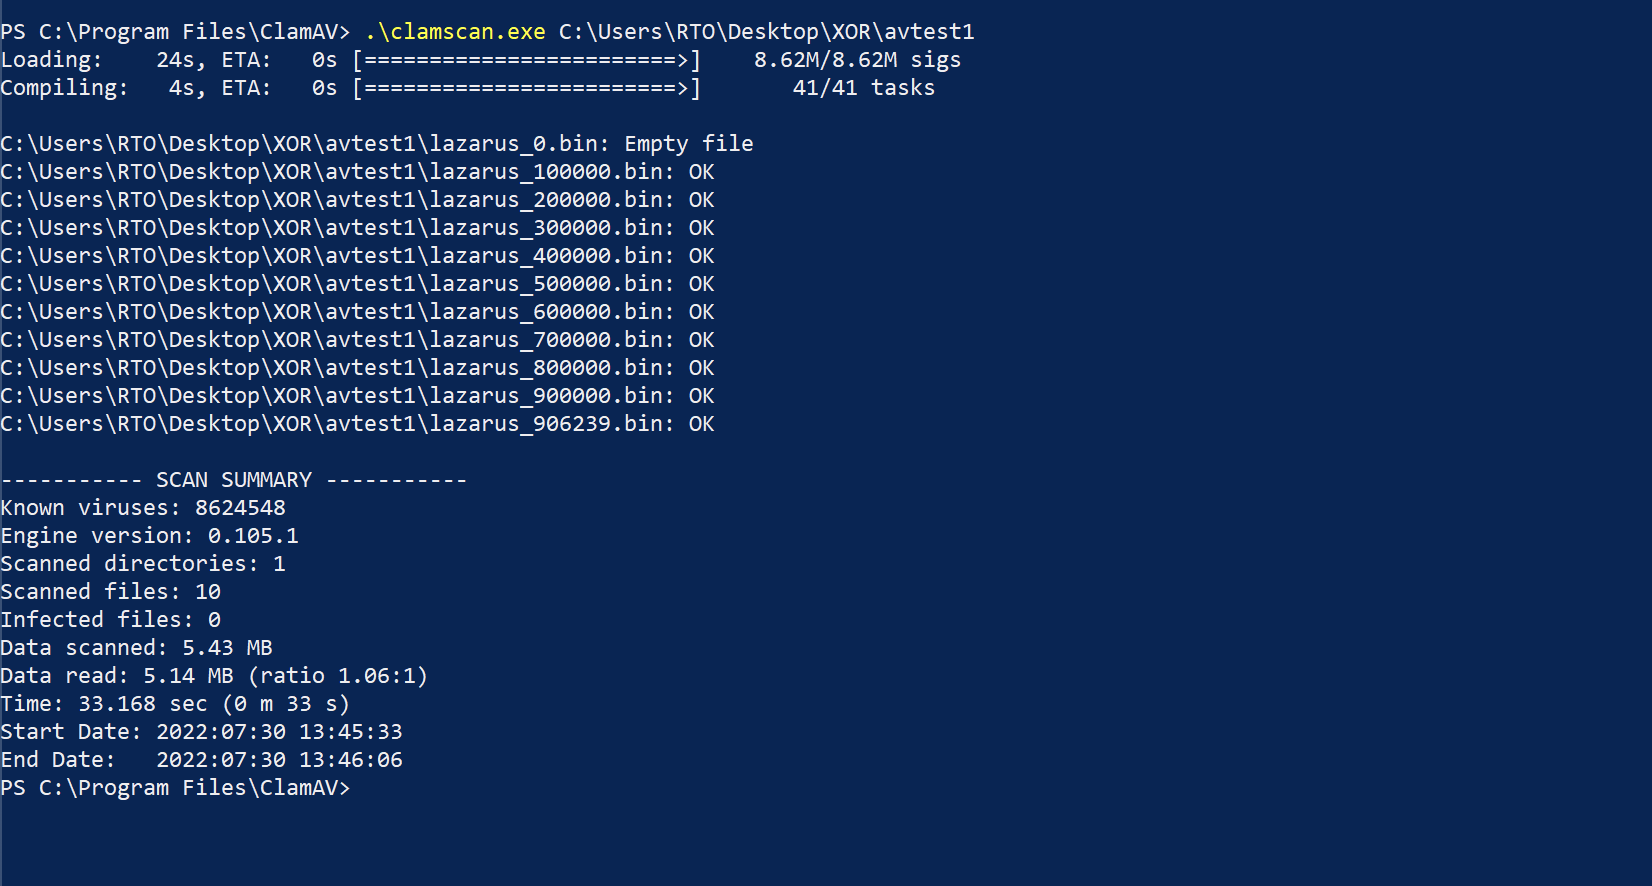
Task: Click the lazarus_600000.bin output line
Action: (x=358, y=312)
